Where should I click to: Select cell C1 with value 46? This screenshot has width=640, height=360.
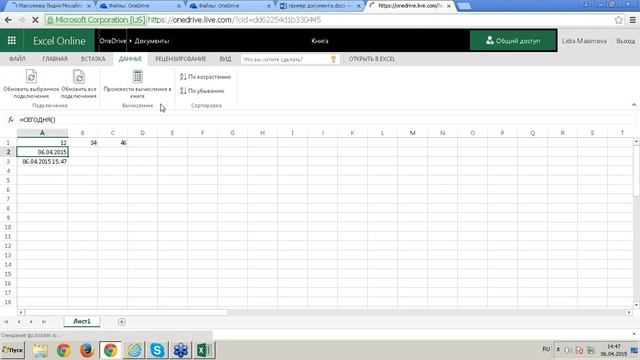pyautogui.click(x=112, y=142)
